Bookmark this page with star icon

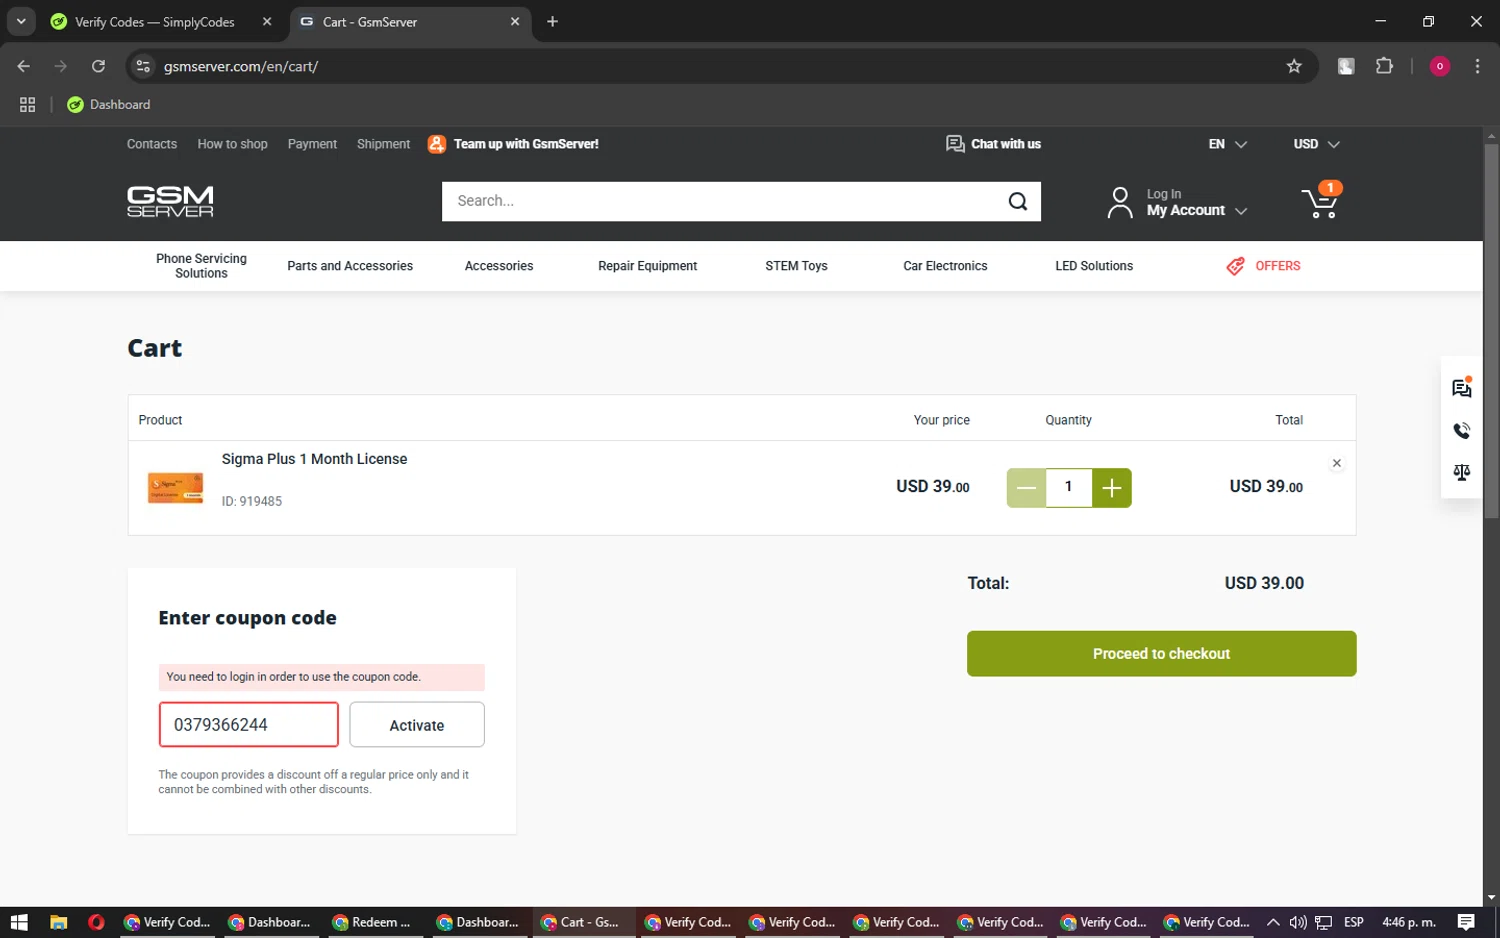coord(1294,66)
